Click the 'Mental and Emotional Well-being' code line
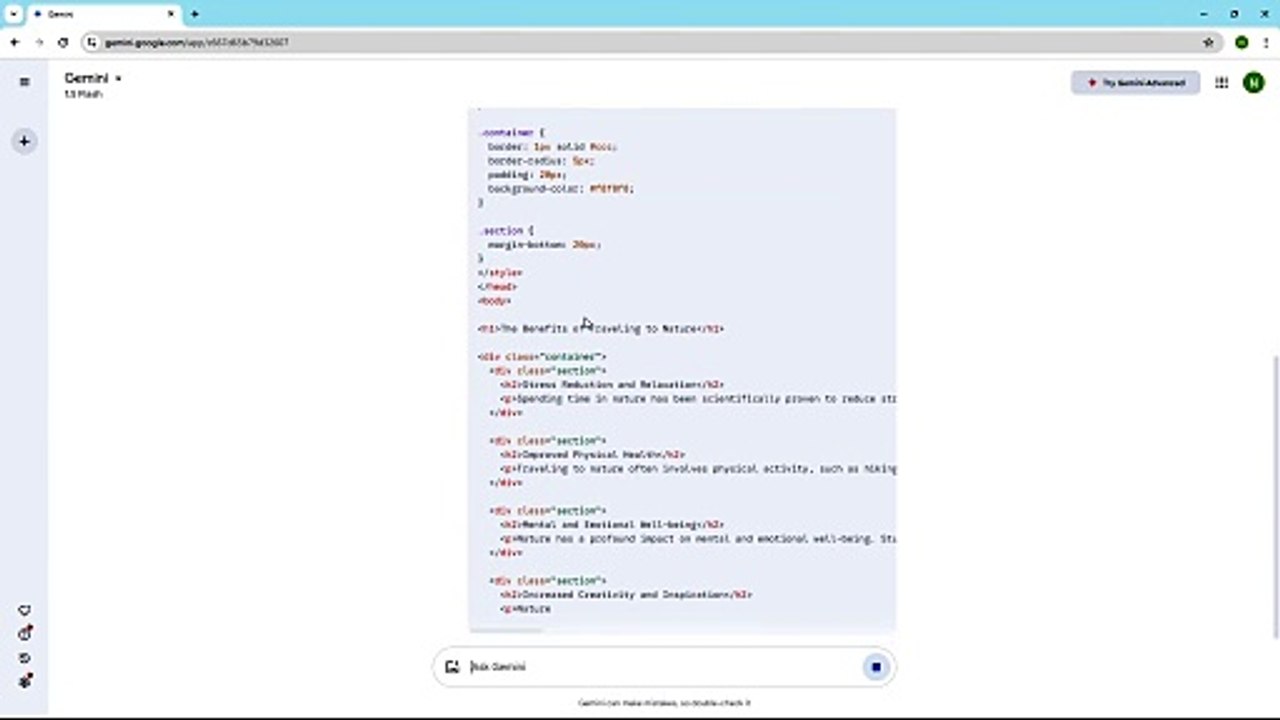 (612, 524)
